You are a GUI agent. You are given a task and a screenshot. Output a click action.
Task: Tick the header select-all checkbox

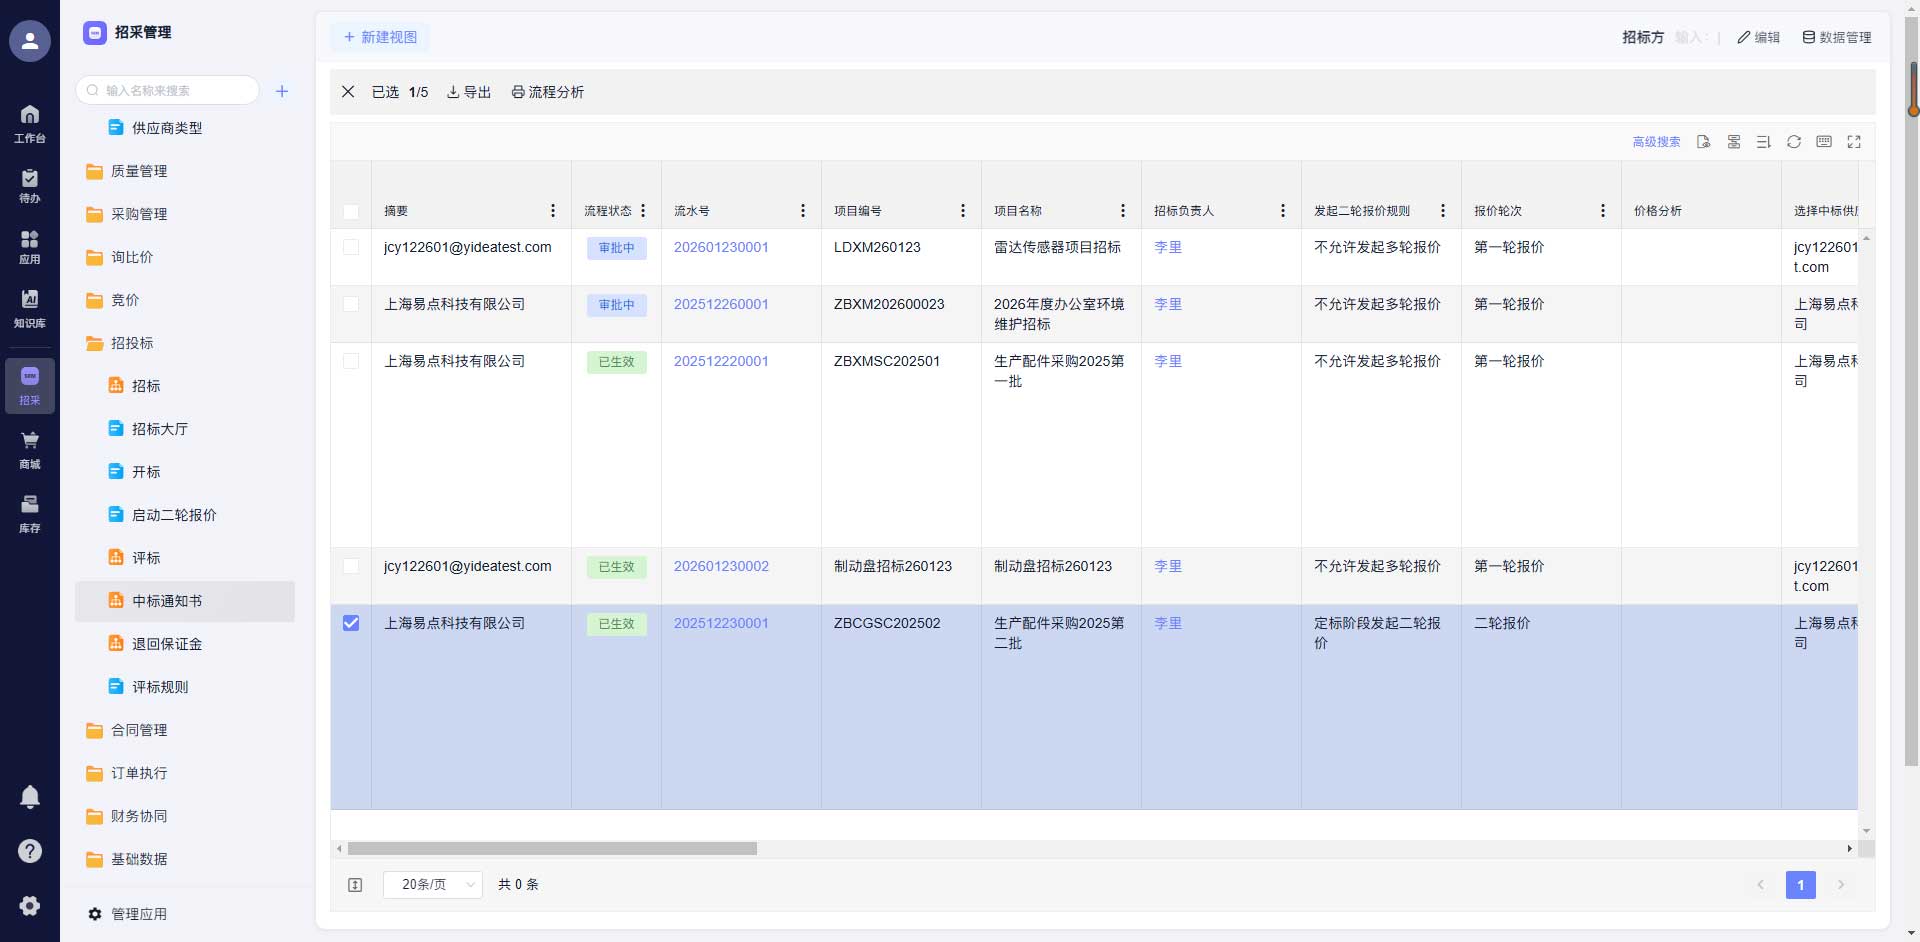click(x=351, y=212)
